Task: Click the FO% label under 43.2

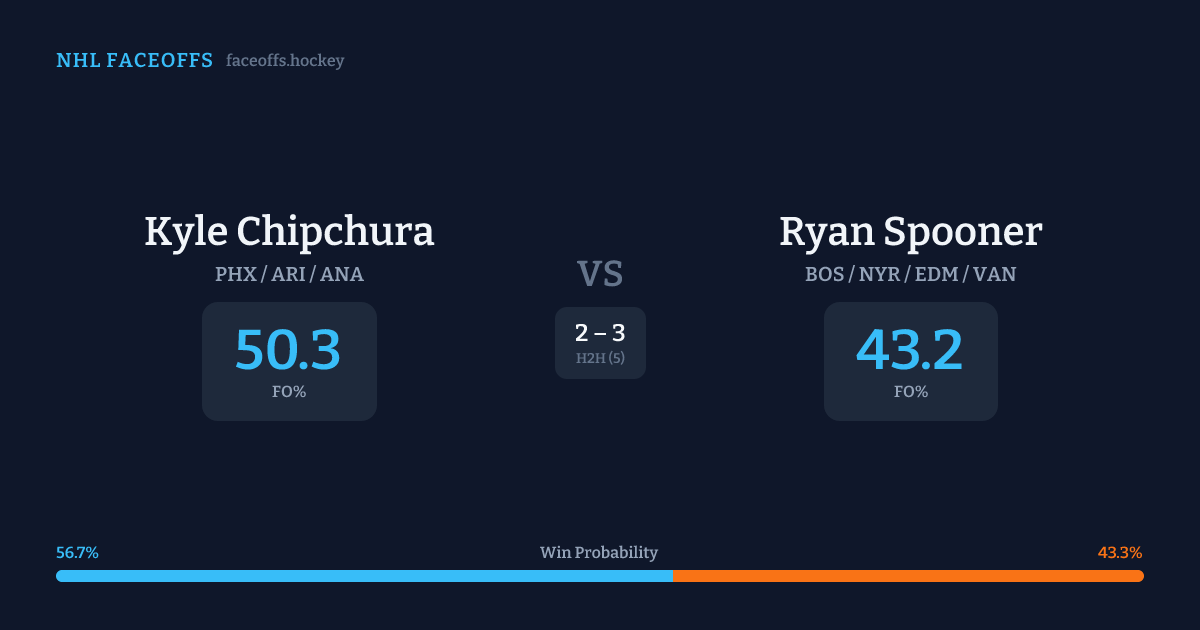Action: (x=910, y=392)
